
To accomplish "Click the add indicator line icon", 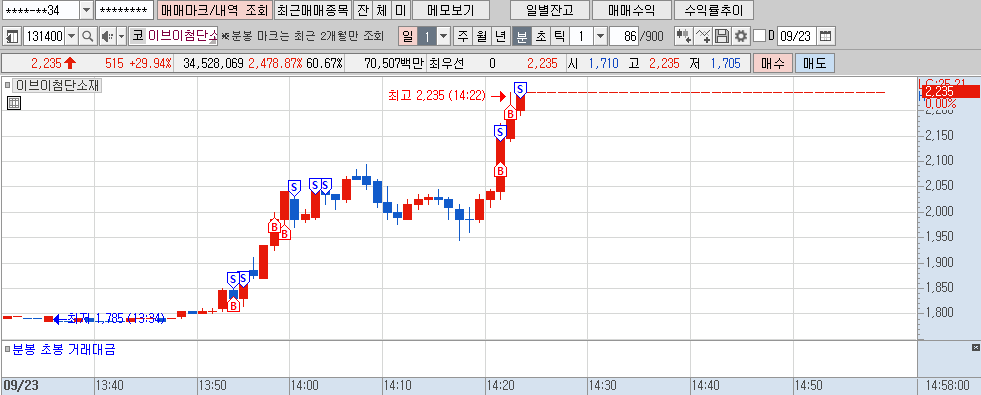I will (703, 36).
